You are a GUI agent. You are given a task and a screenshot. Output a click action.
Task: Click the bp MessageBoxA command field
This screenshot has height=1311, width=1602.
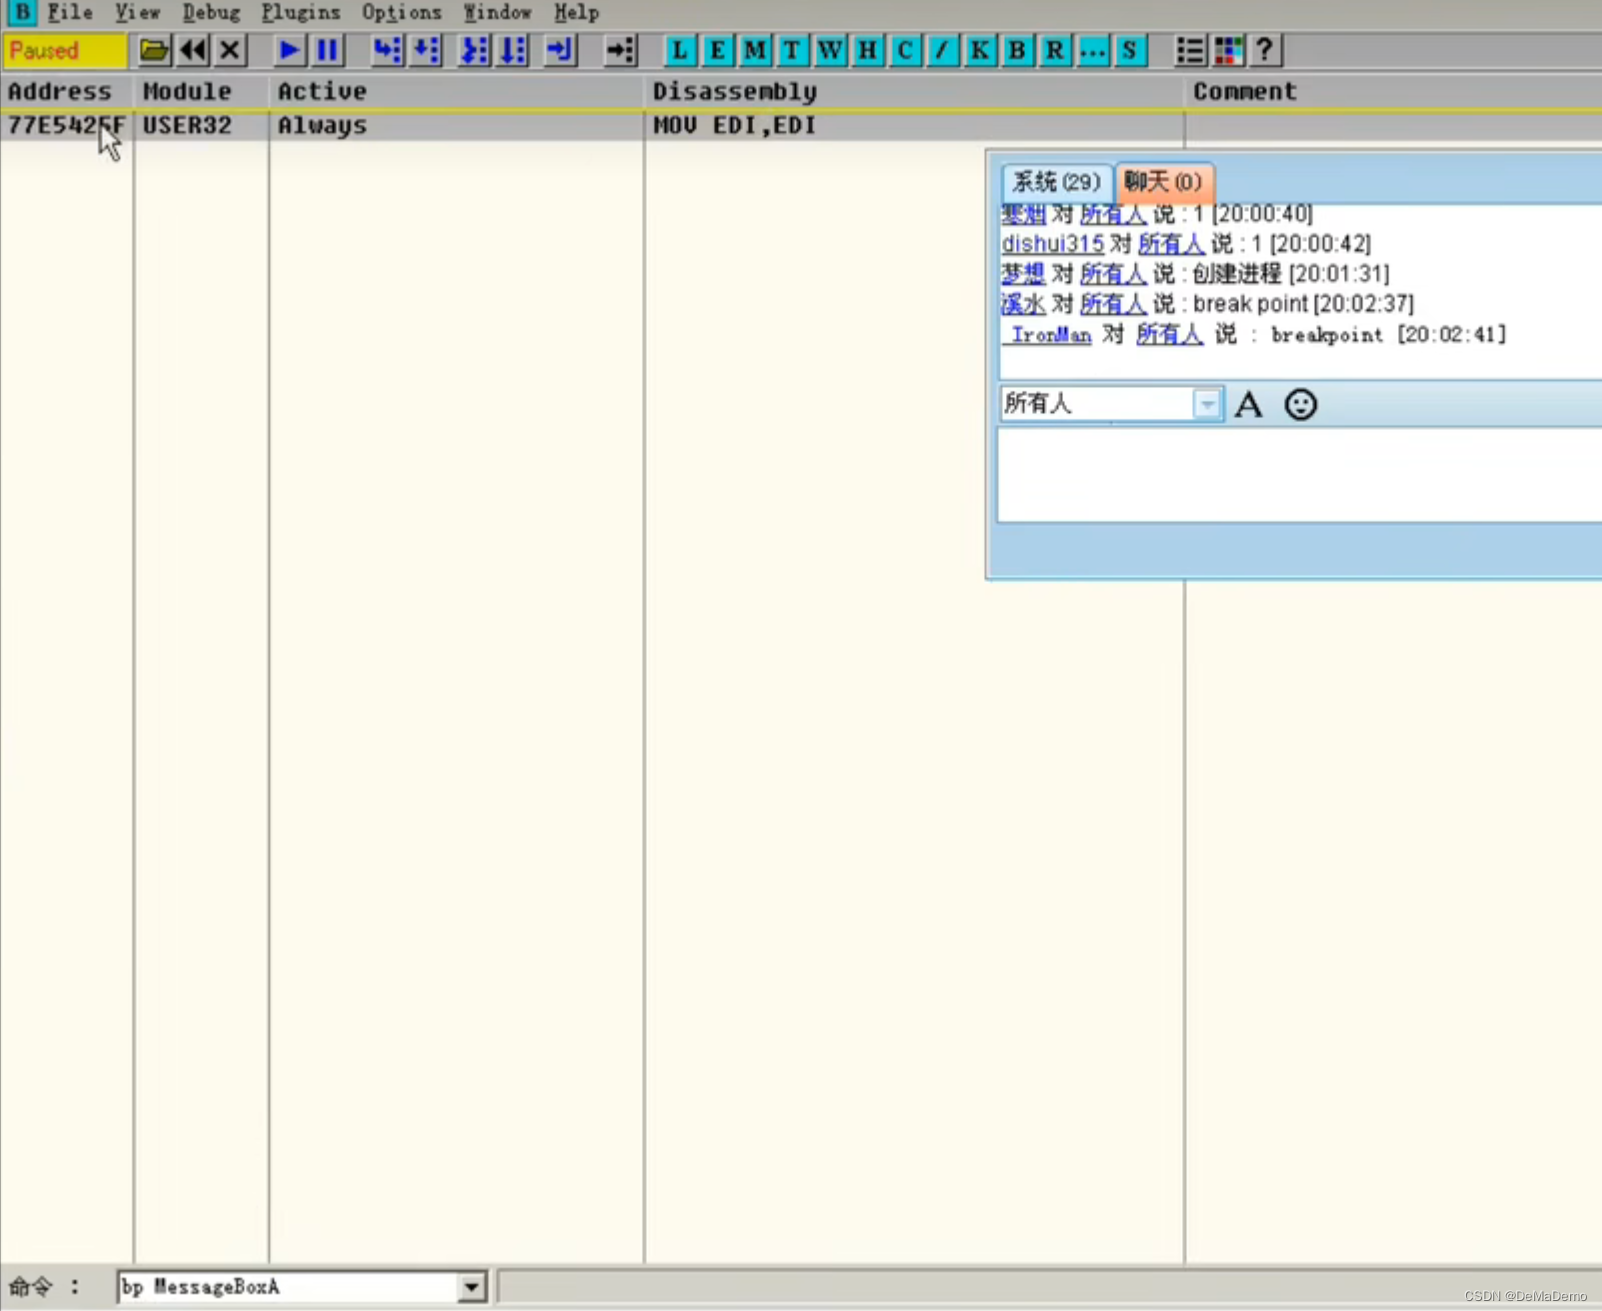(290, 1287)
